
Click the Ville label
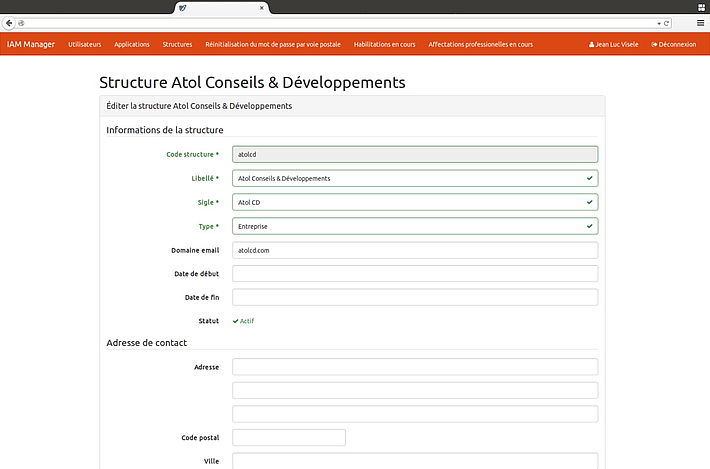[211, 461]
